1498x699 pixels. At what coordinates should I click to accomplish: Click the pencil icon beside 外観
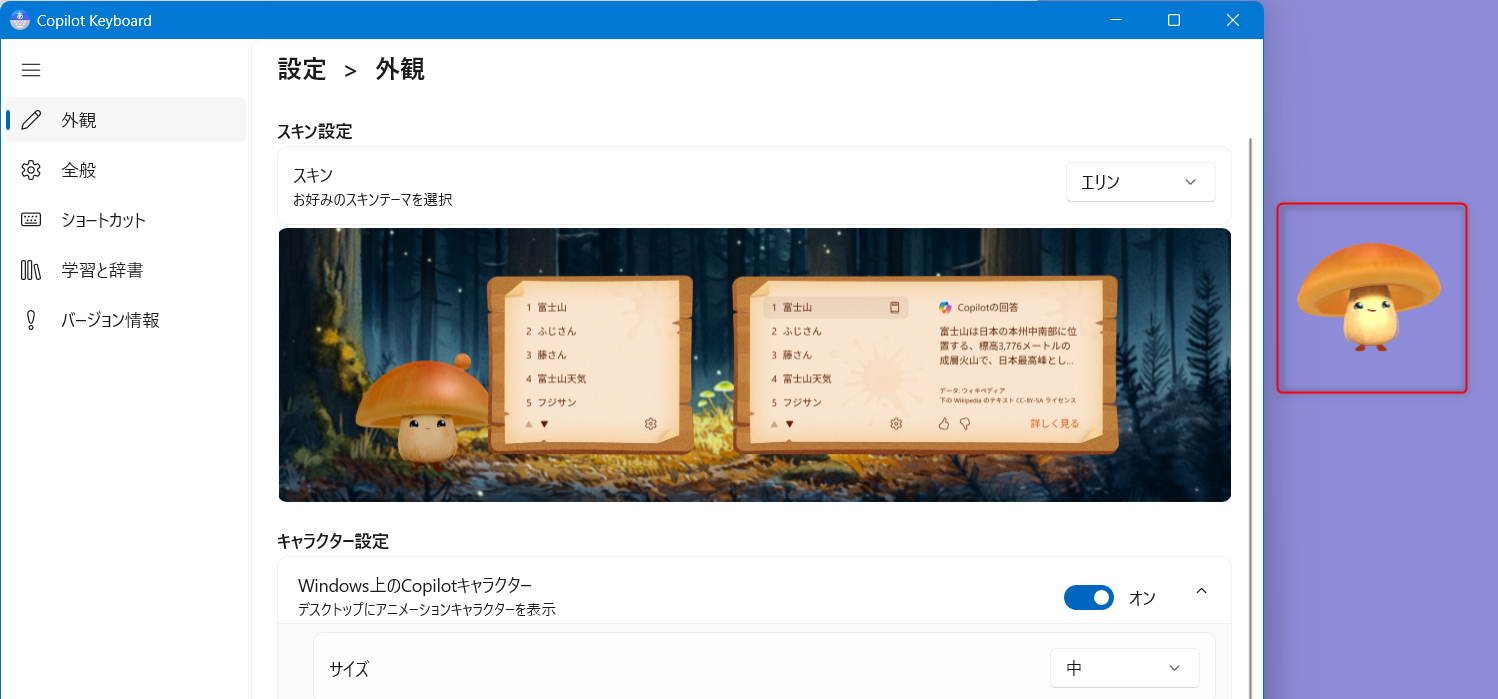[x=31, y=120]
